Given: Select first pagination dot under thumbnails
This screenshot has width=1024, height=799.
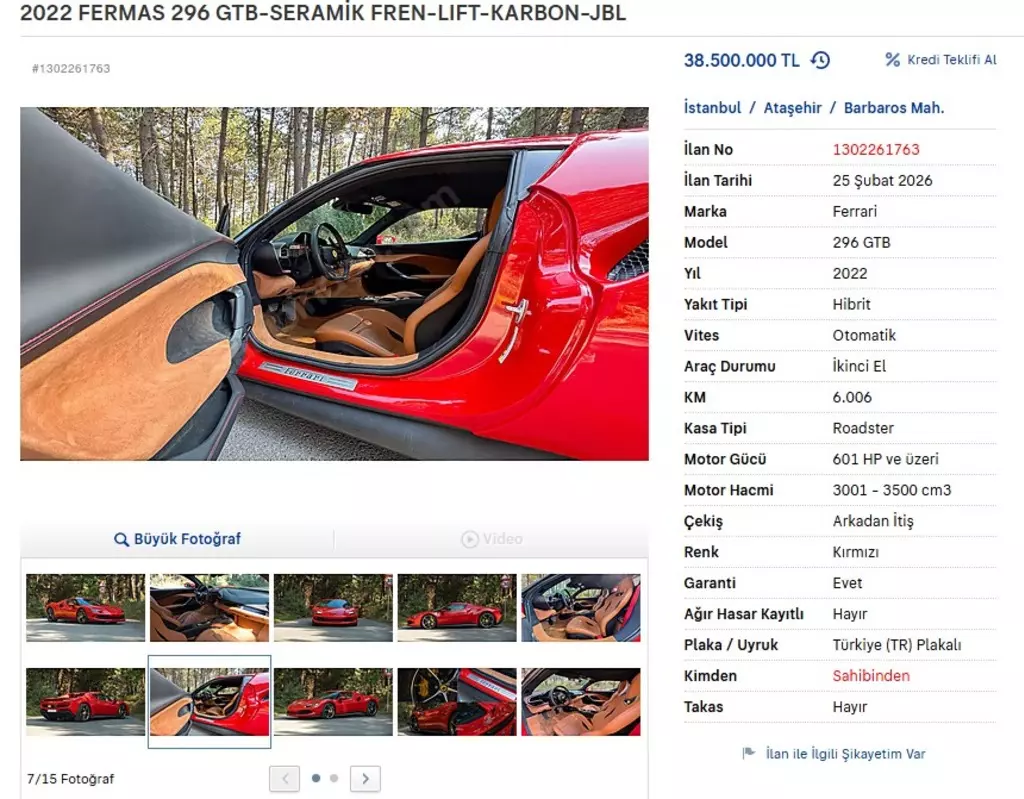Looking at the screenshot, I should [316, 778].
